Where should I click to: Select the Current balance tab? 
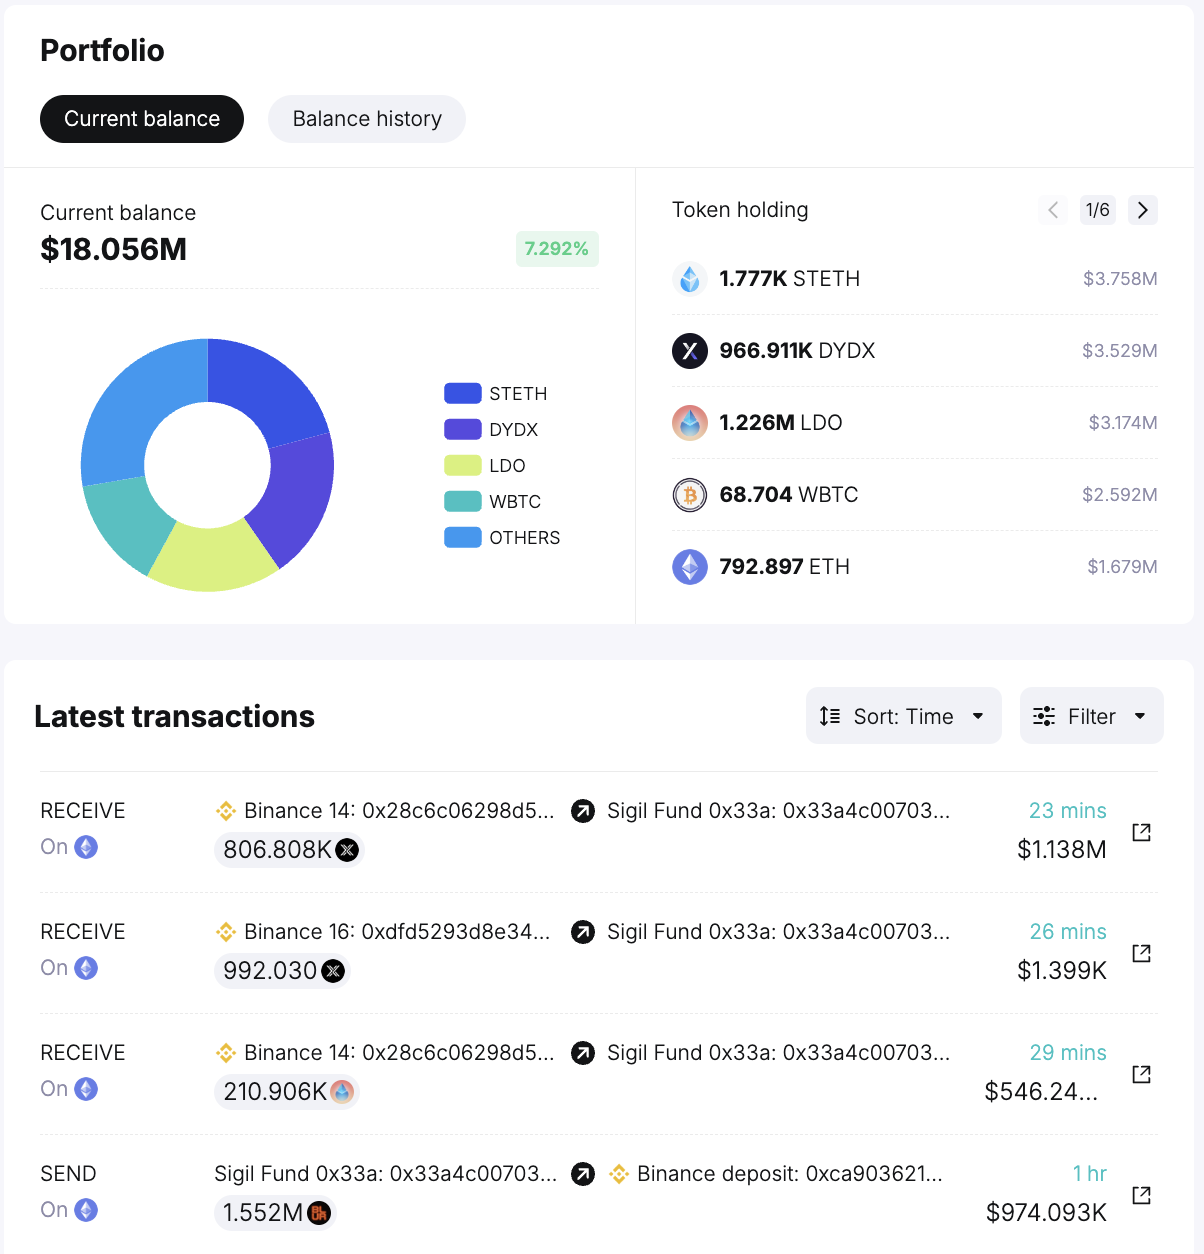[141, 119]
